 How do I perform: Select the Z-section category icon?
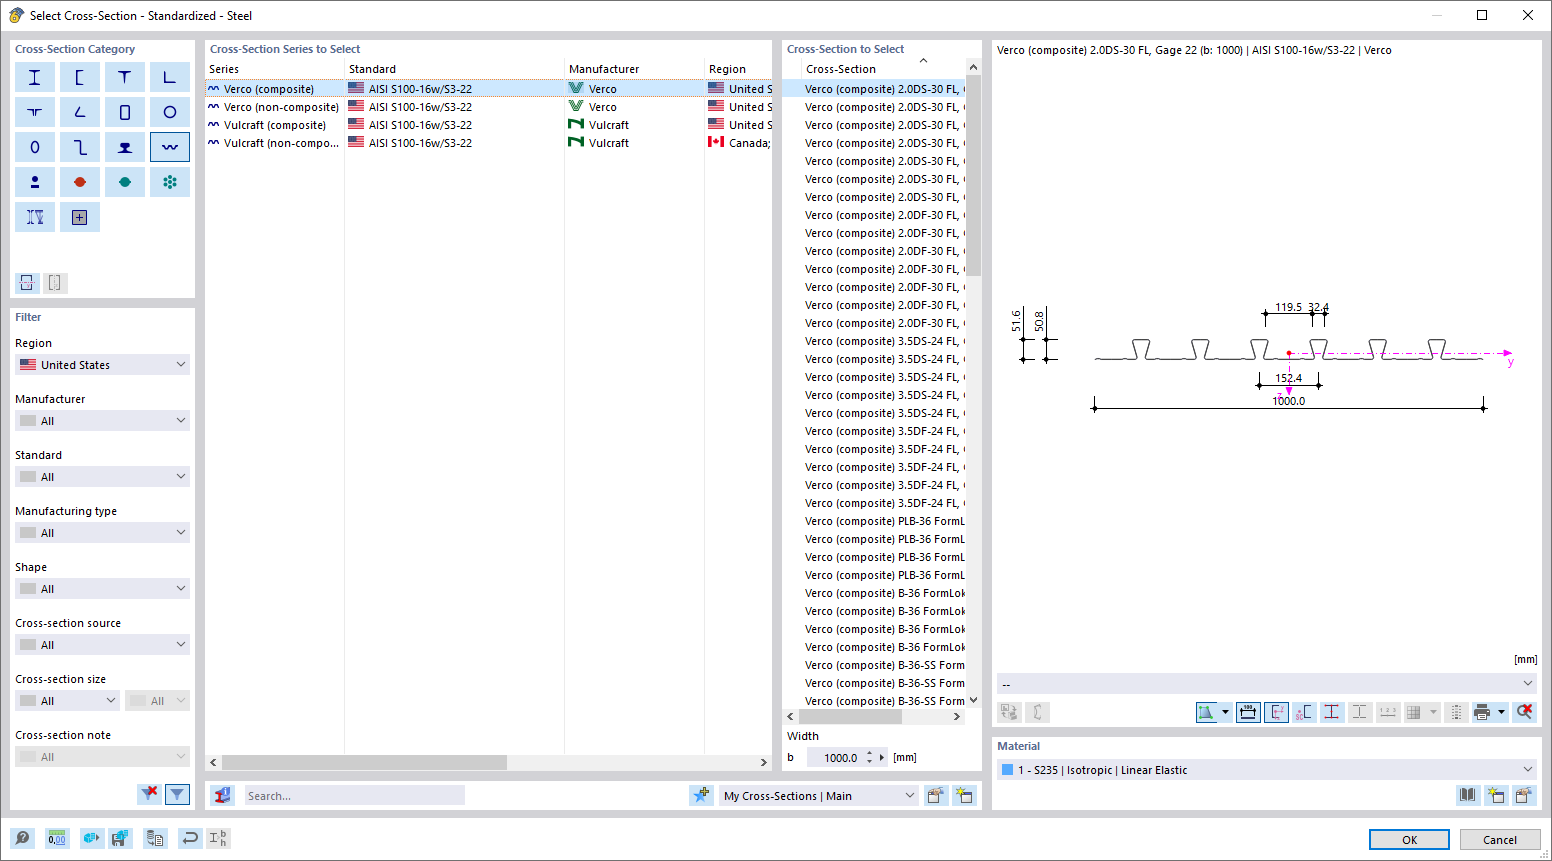tap(80, 147)
